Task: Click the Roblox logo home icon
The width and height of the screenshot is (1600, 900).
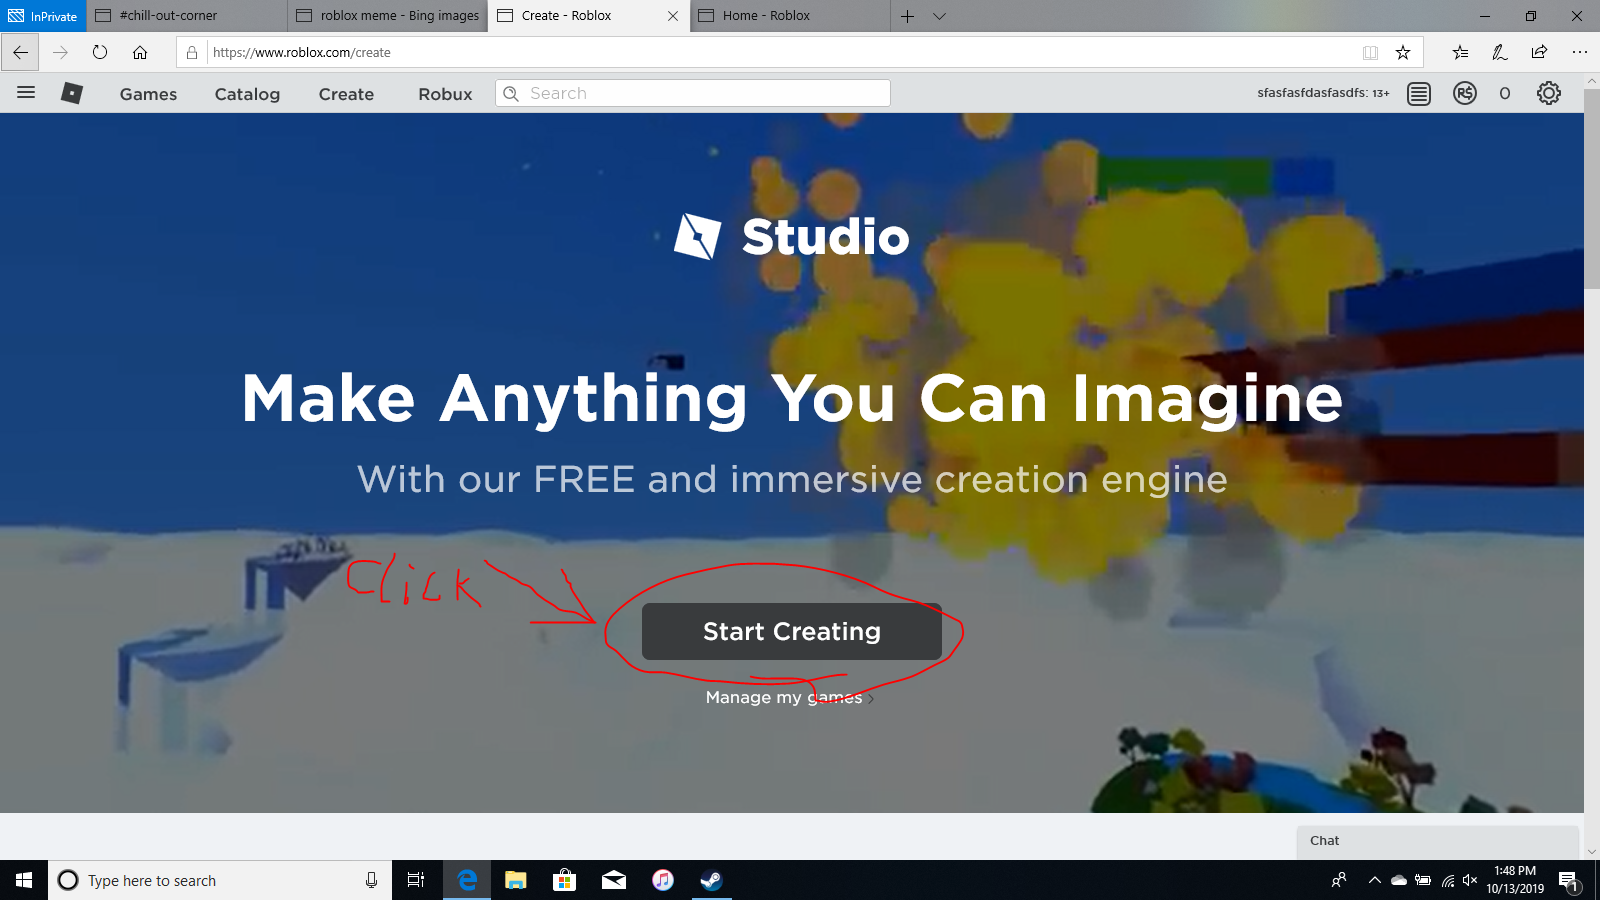Action: coord(72,93)
